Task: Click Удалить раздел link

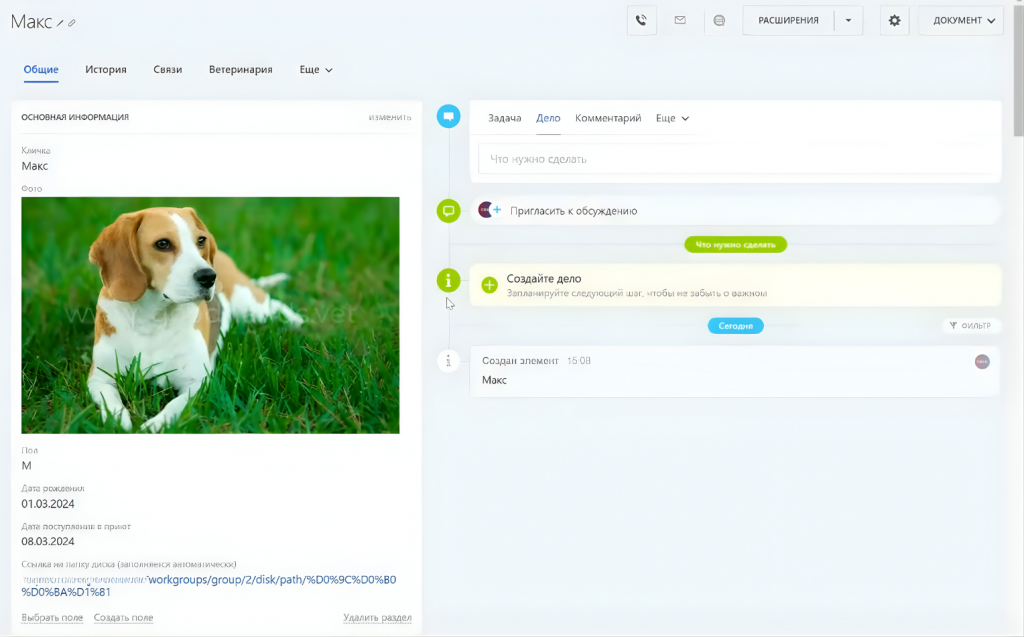Action: click(x=377, y=618)
